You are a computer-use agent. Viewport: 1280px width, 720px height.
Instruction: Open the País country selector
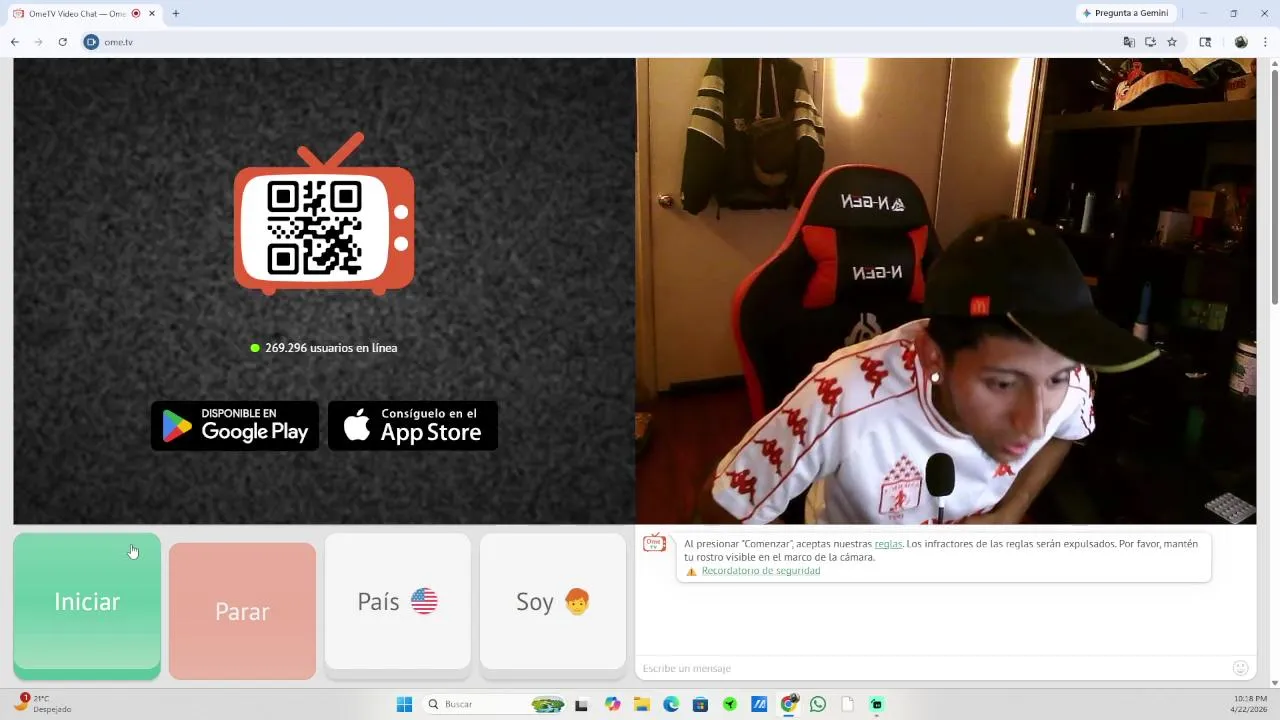[397, 601]
